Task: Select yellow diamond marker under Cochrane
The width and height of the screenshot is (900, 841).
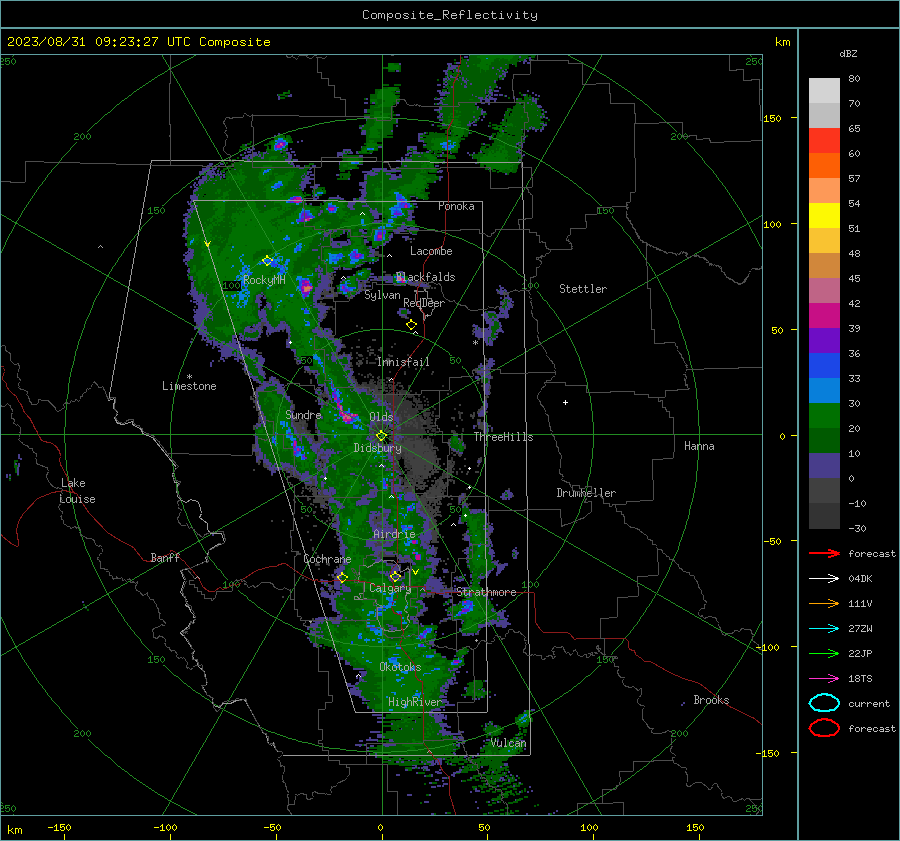Action: click(342, 577)
